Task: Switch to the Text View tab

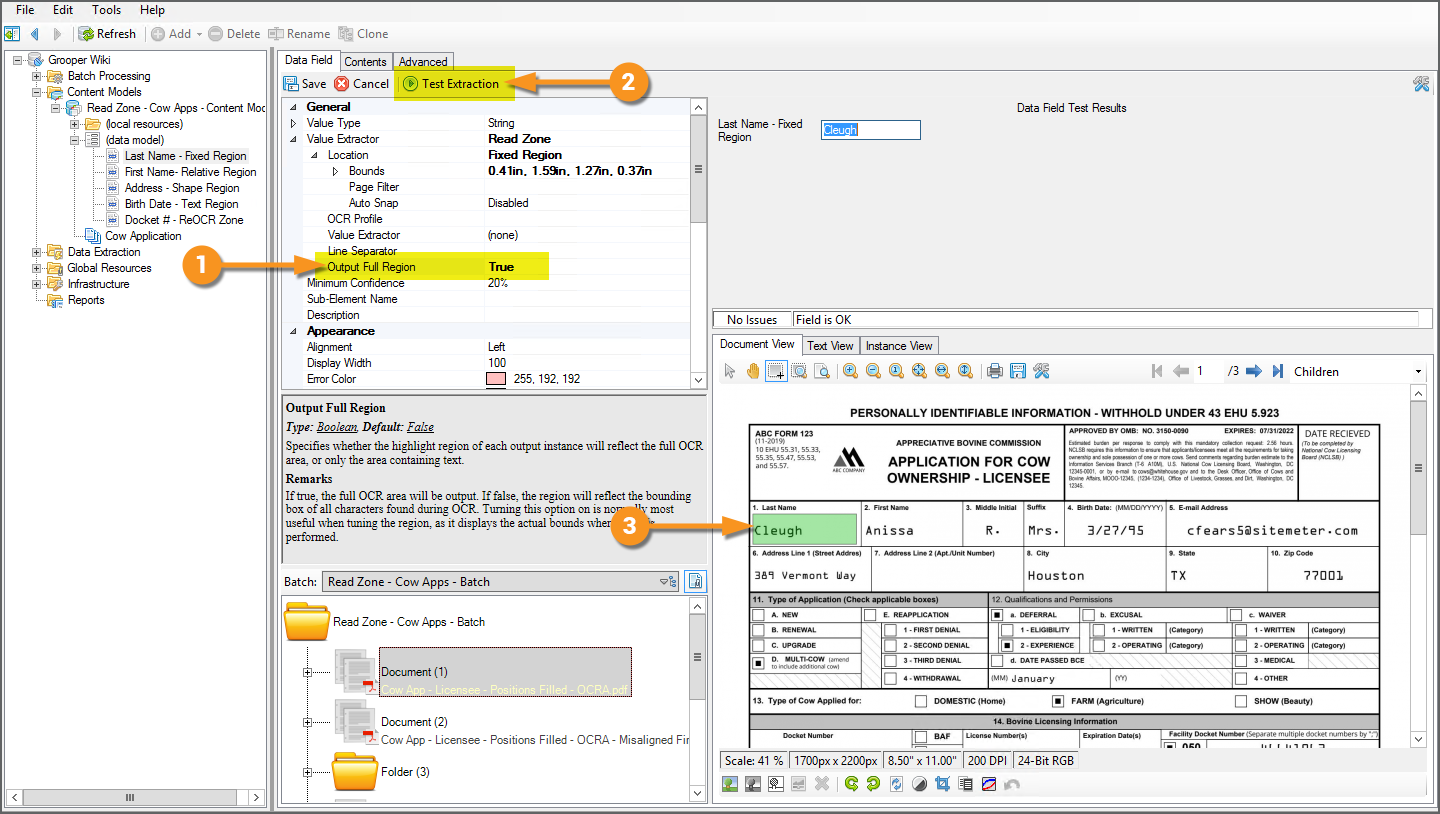Action: tap(830, 346)
